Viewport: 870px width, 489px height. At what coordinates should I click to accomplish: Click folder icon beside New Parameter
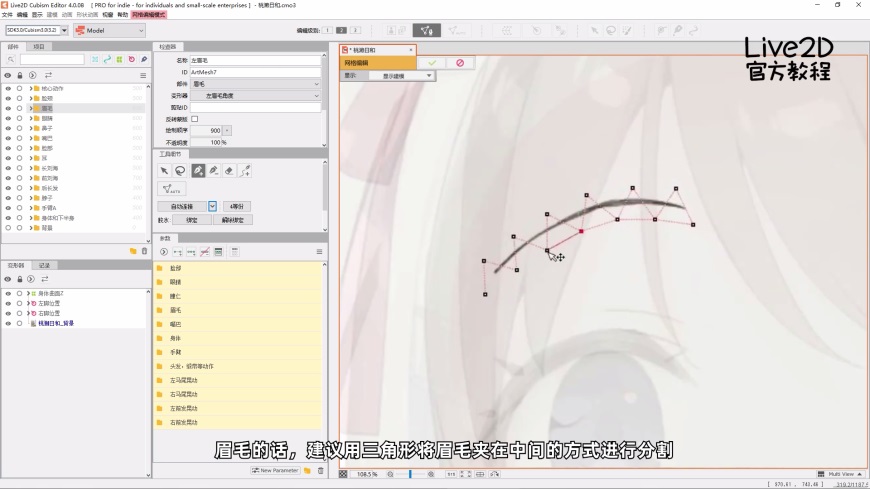(307, 471)
